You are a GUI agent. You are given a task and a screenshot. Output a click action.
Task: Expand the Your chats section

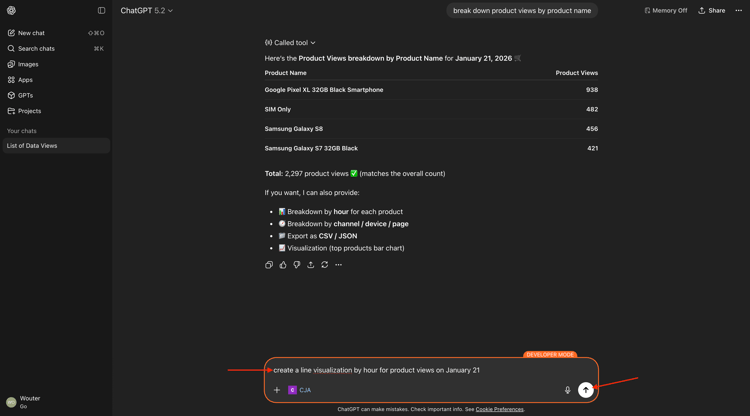(22, 131)
